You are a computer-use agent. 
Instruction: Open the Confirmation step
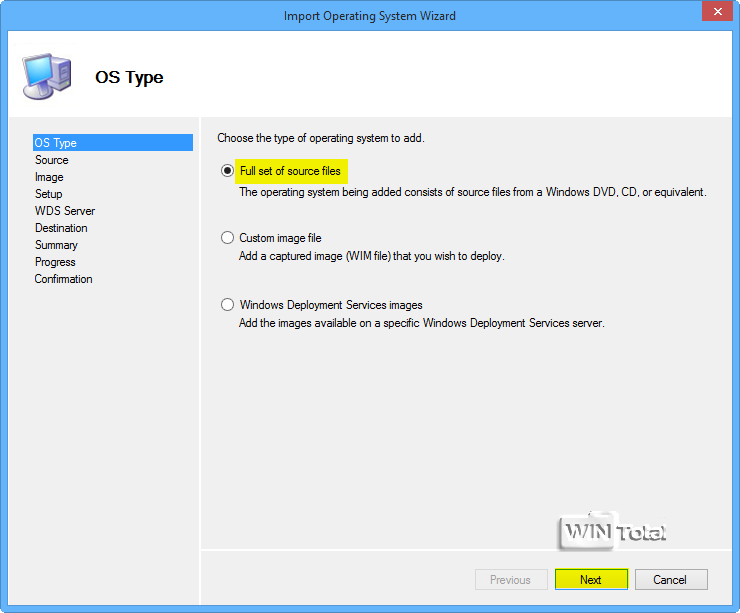[x=64, y=279]
